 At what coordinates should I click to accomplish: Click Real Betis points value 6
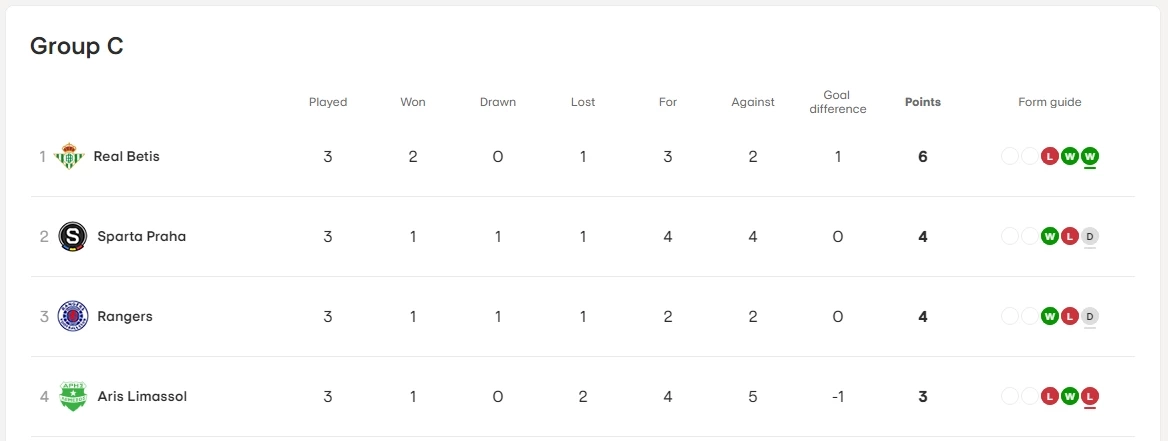tap(922, 156)
